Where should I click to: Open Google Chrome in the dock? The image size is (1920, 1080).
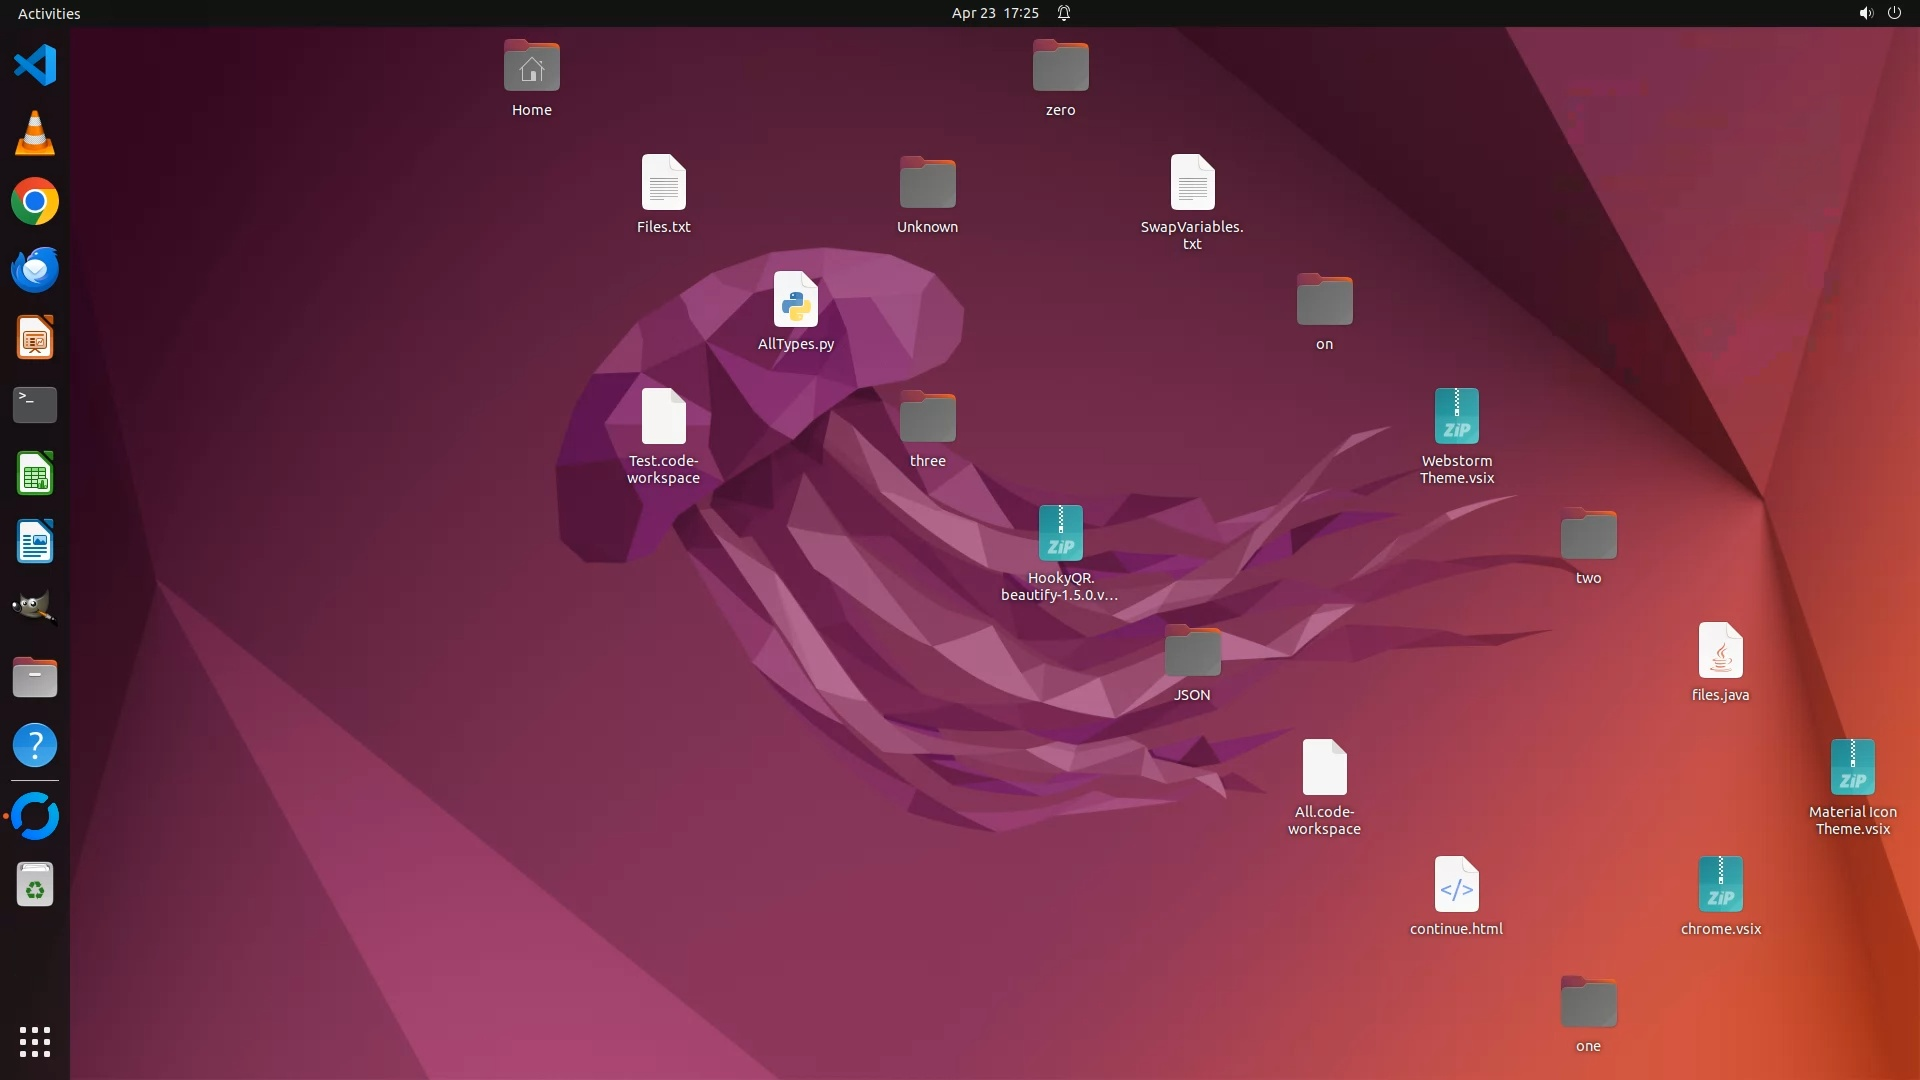pos(35,202)
